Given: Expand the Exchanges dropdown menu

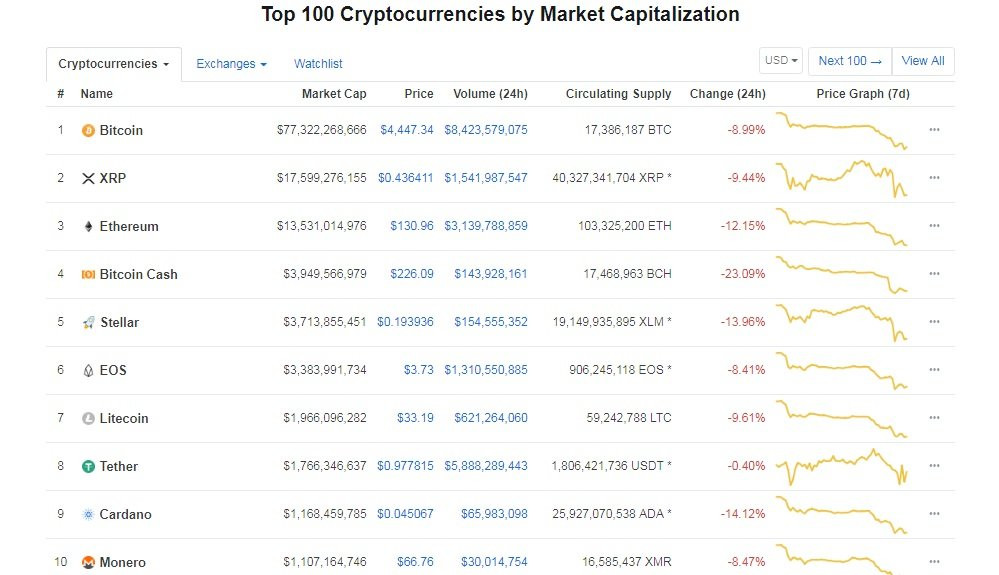Looking at the screenshot, I should [231, 64].
